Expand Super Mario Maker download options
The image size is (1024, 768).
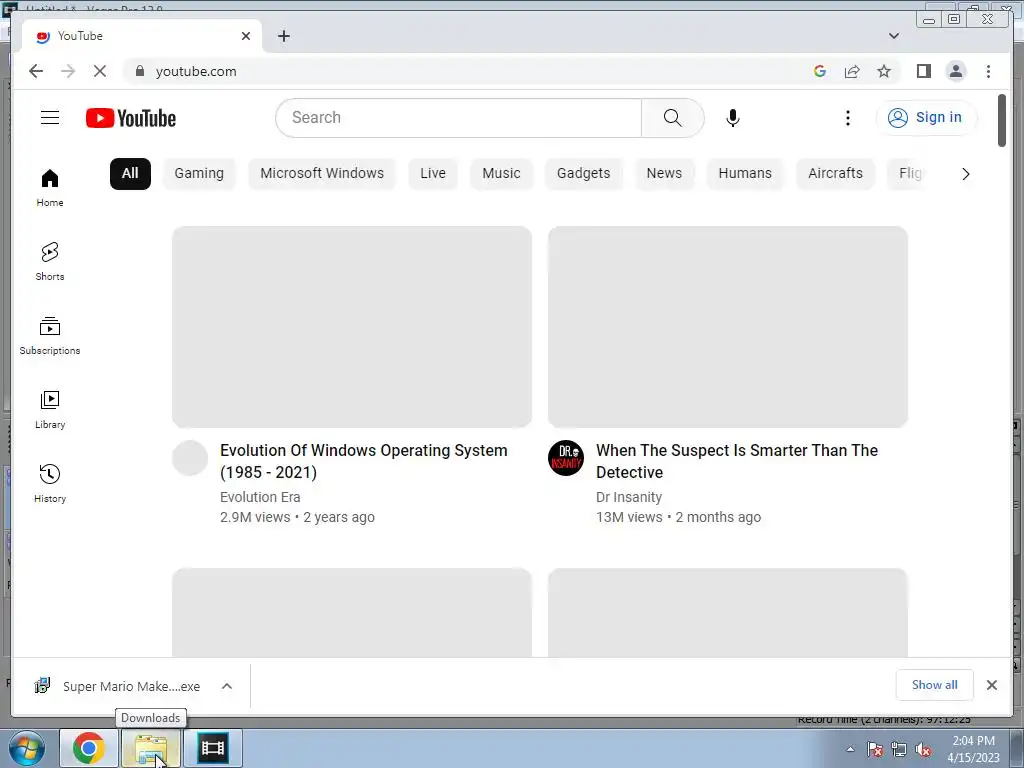(227, 686)
